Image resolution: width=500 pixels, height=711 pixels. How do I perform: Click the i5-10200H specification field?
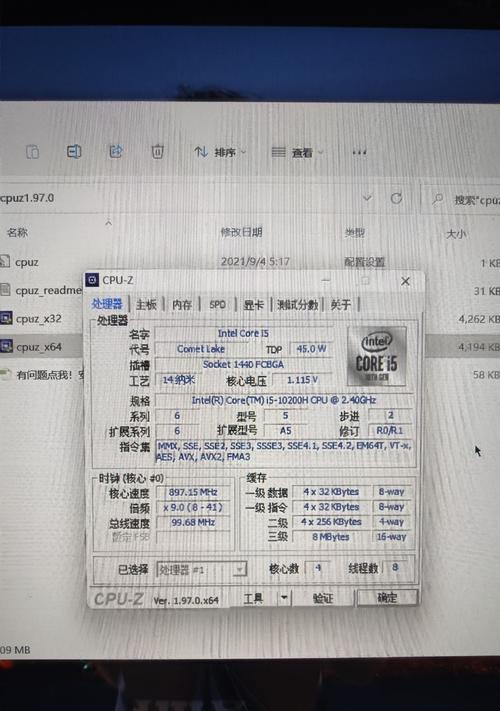(284, 400)
